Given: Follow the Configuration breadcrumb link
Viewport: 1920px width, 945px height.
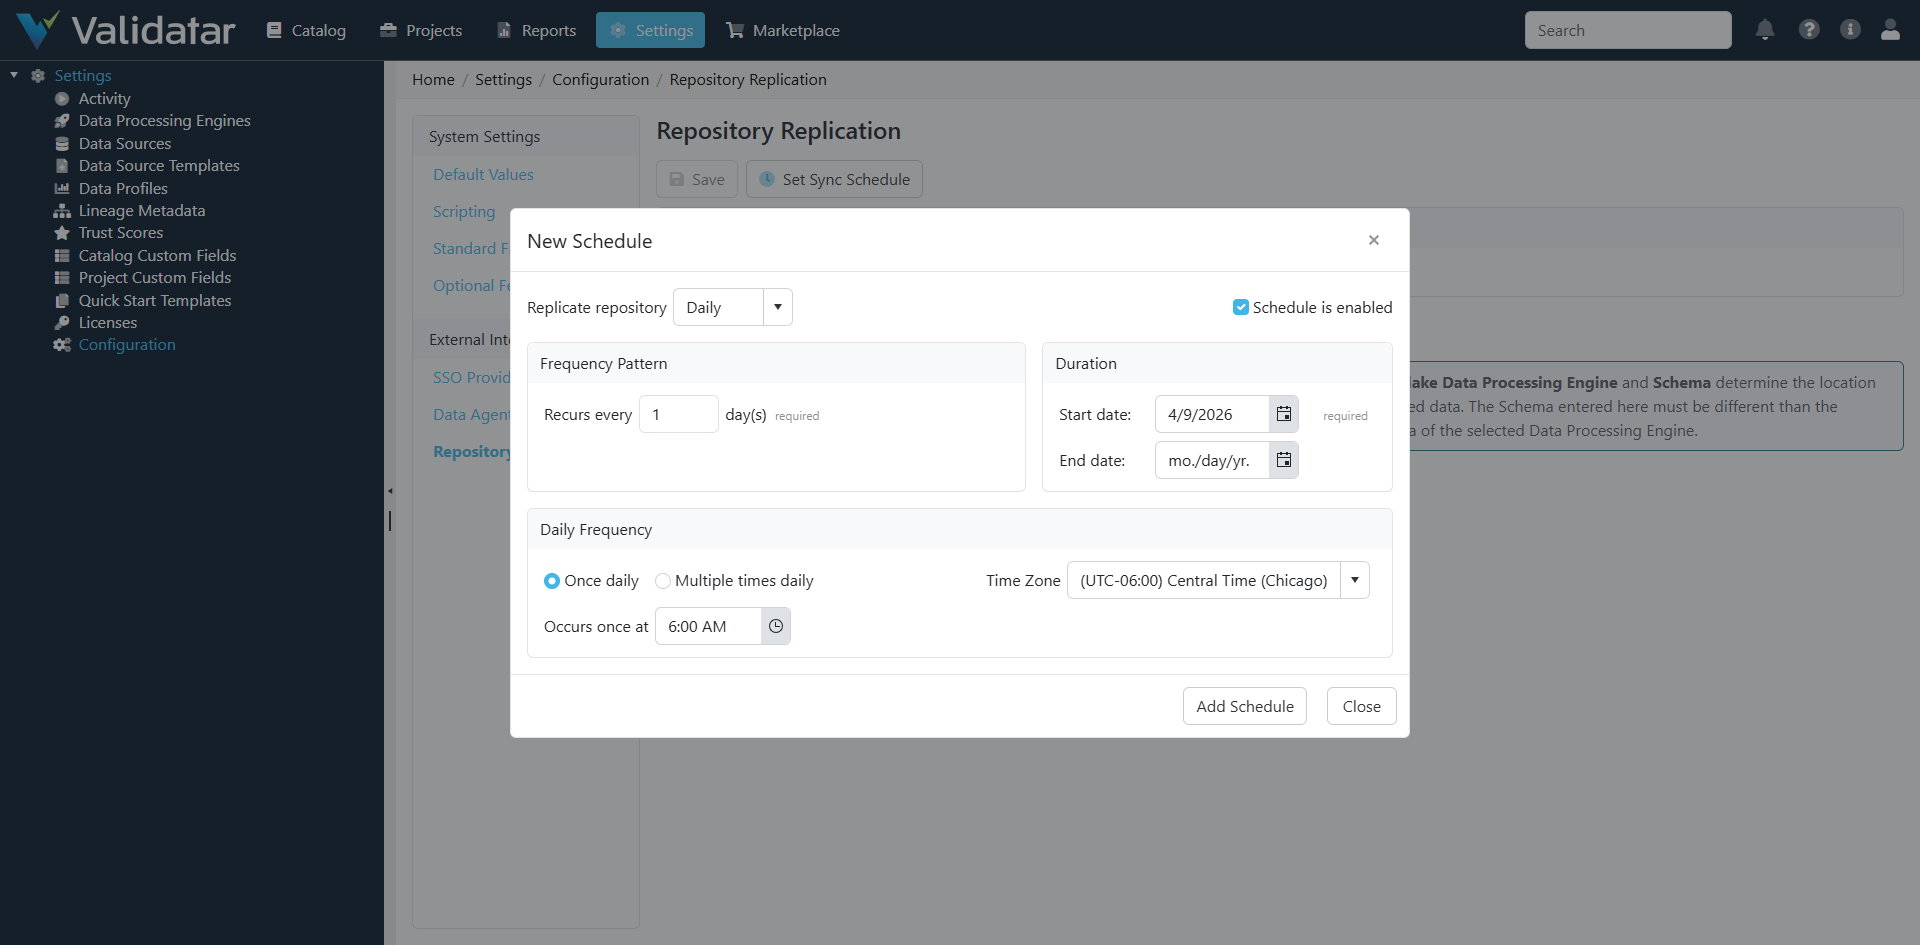Looking at the screenshot, I should 600,79.
